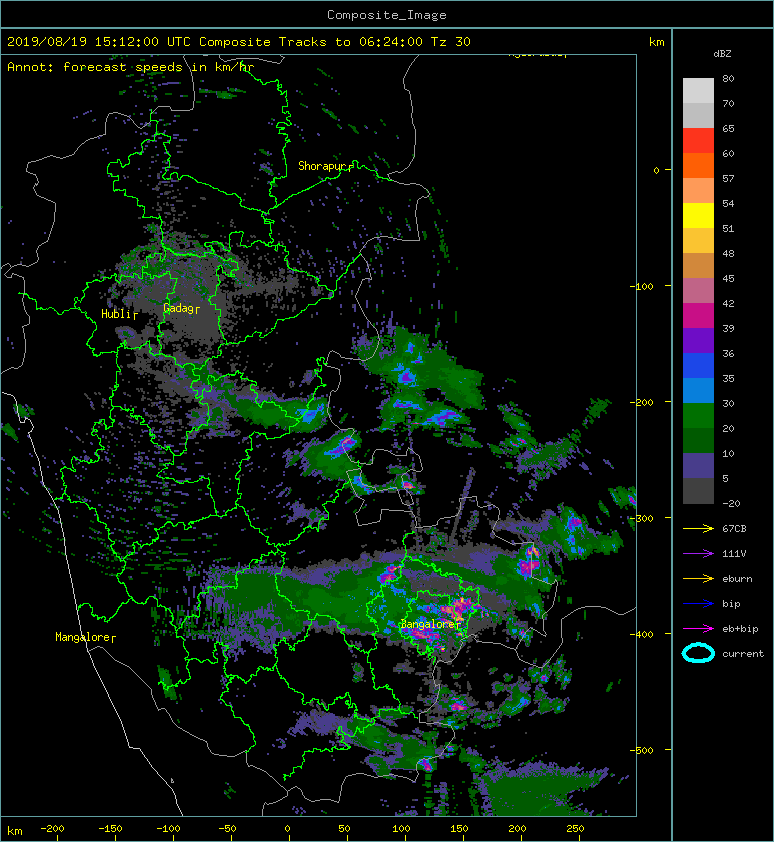Viewport: 774px width, 842px height.
Task: Click the purple 111V track arrow
Action: (x=698, y=554)
